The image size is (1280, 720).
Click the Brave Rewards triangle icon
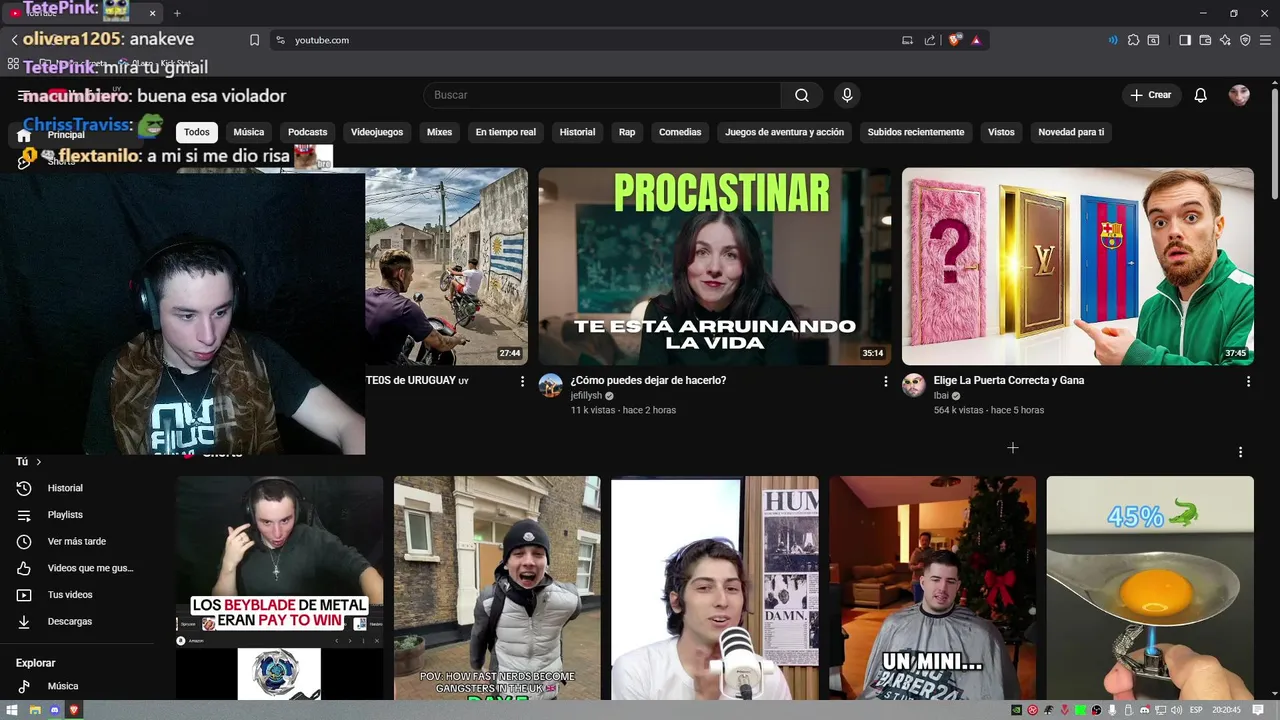(x=976, y=40)
